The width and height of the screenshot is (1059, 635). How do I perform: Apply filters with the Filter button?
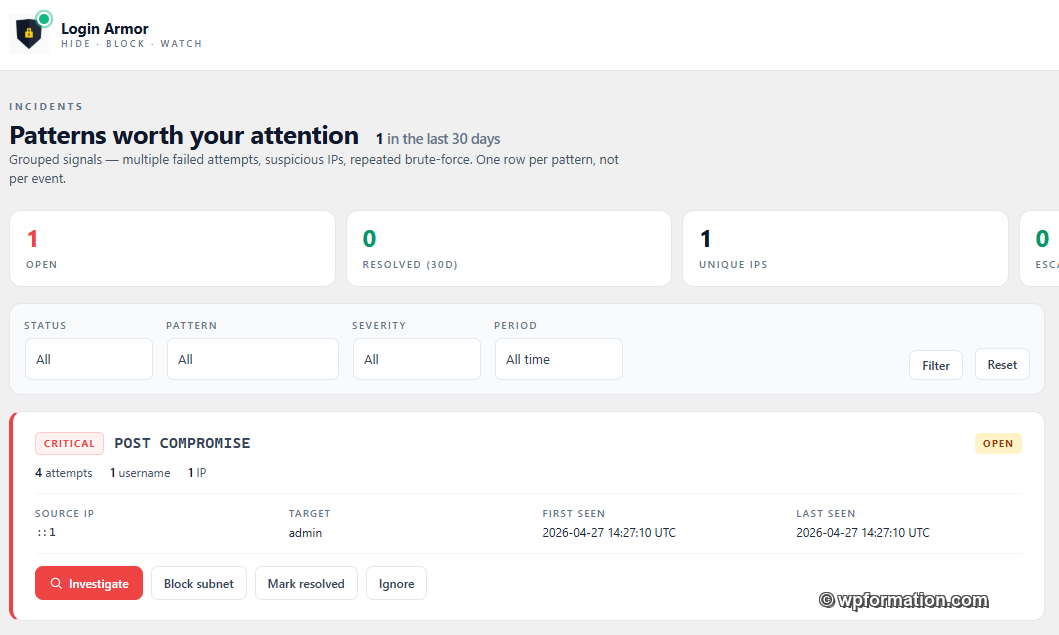935,365
